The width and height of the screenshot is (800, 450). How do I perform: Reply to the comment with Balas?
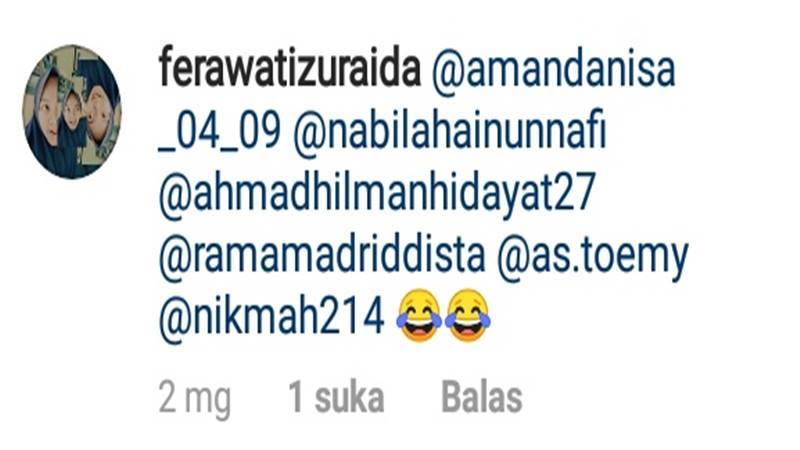click(x=482, y=397)
